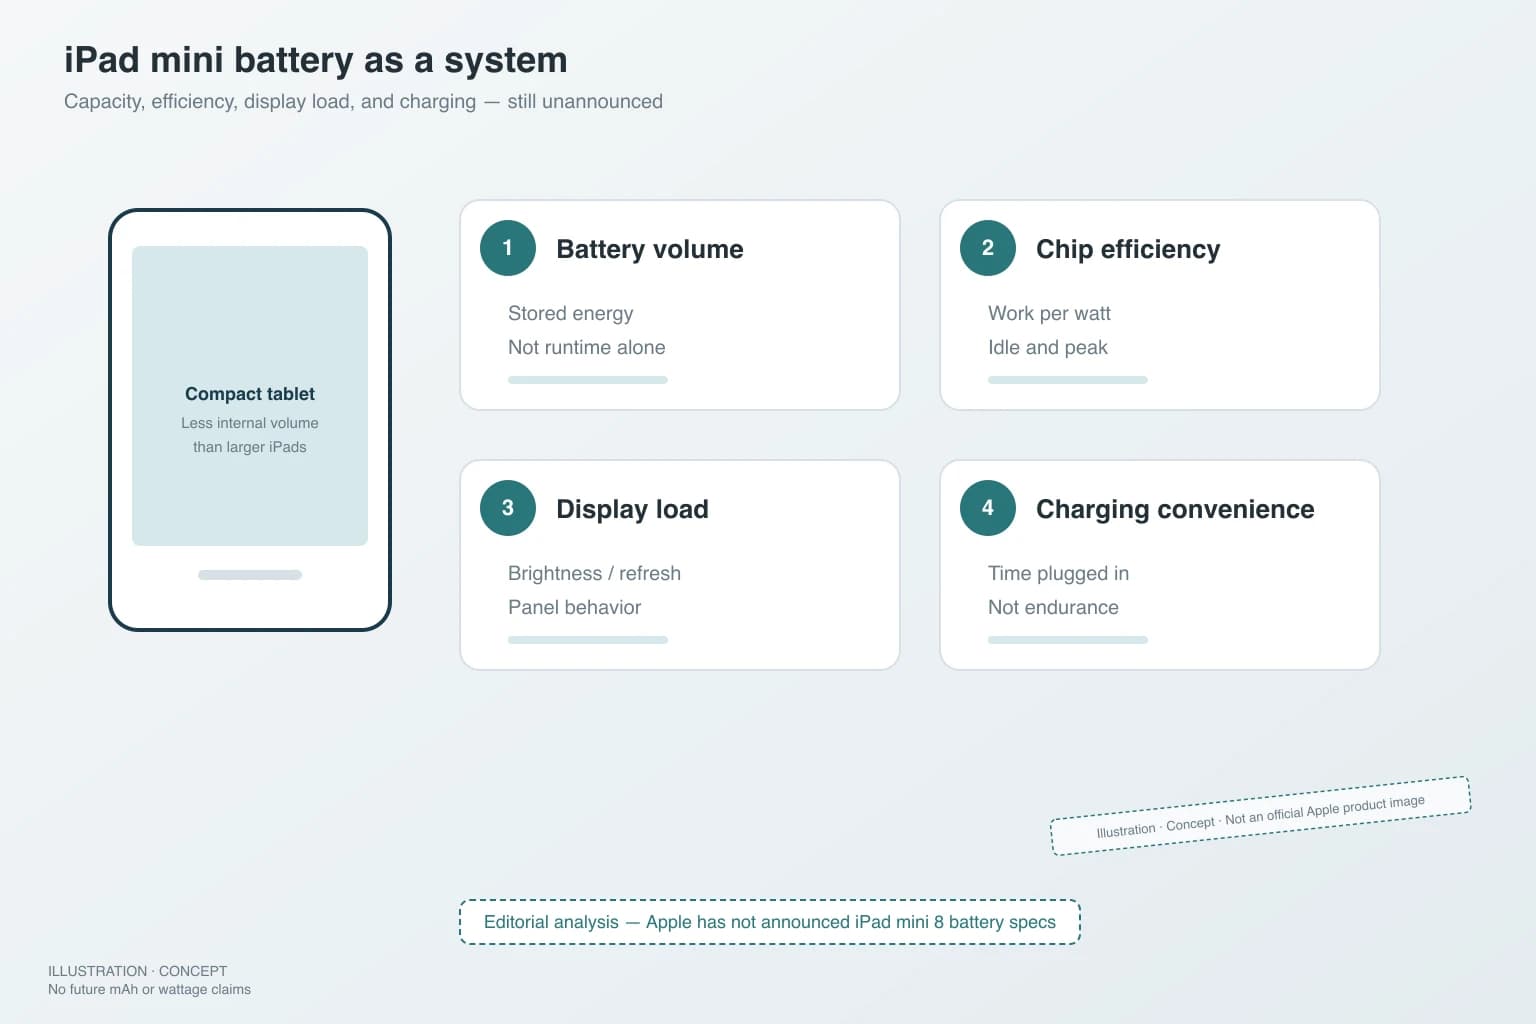
Task: Click the 'iPad mini battery as a system' title
Action: click(x=316, y=60)
